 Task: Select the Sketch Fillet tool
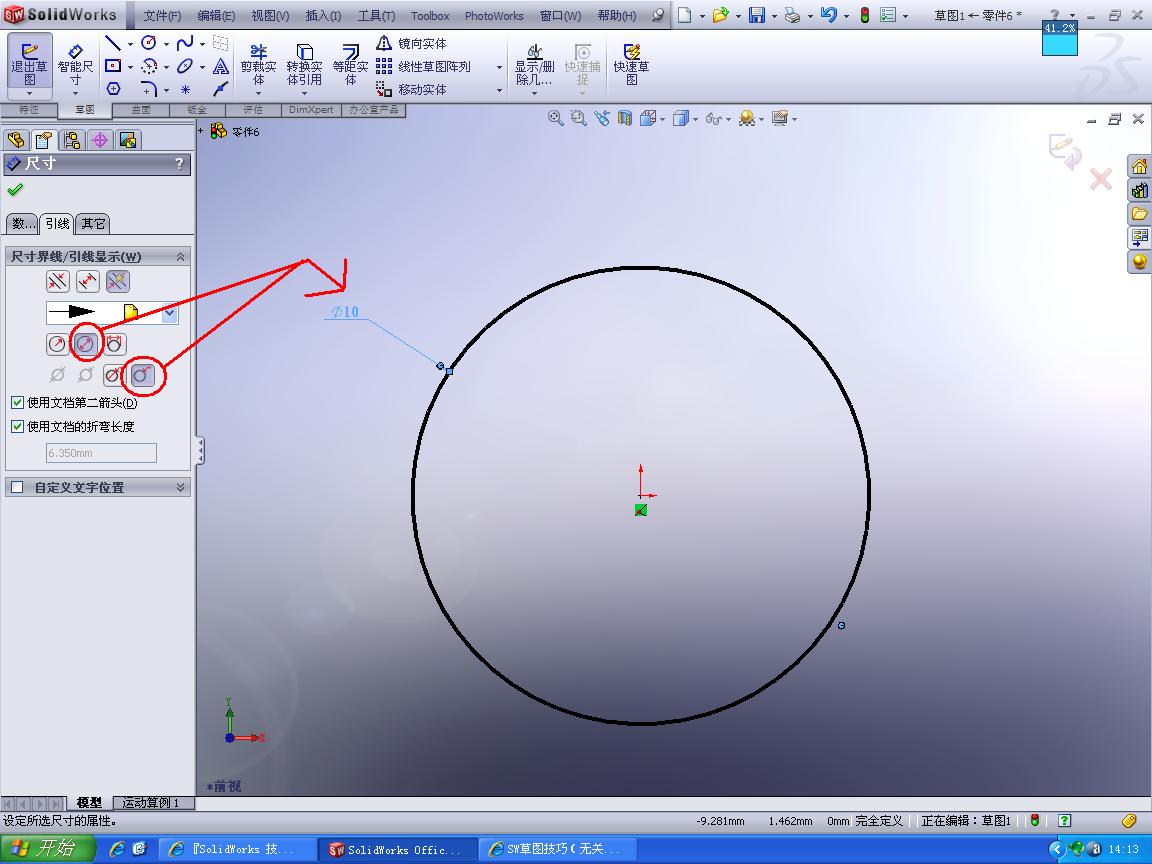[x=148, y=89]
